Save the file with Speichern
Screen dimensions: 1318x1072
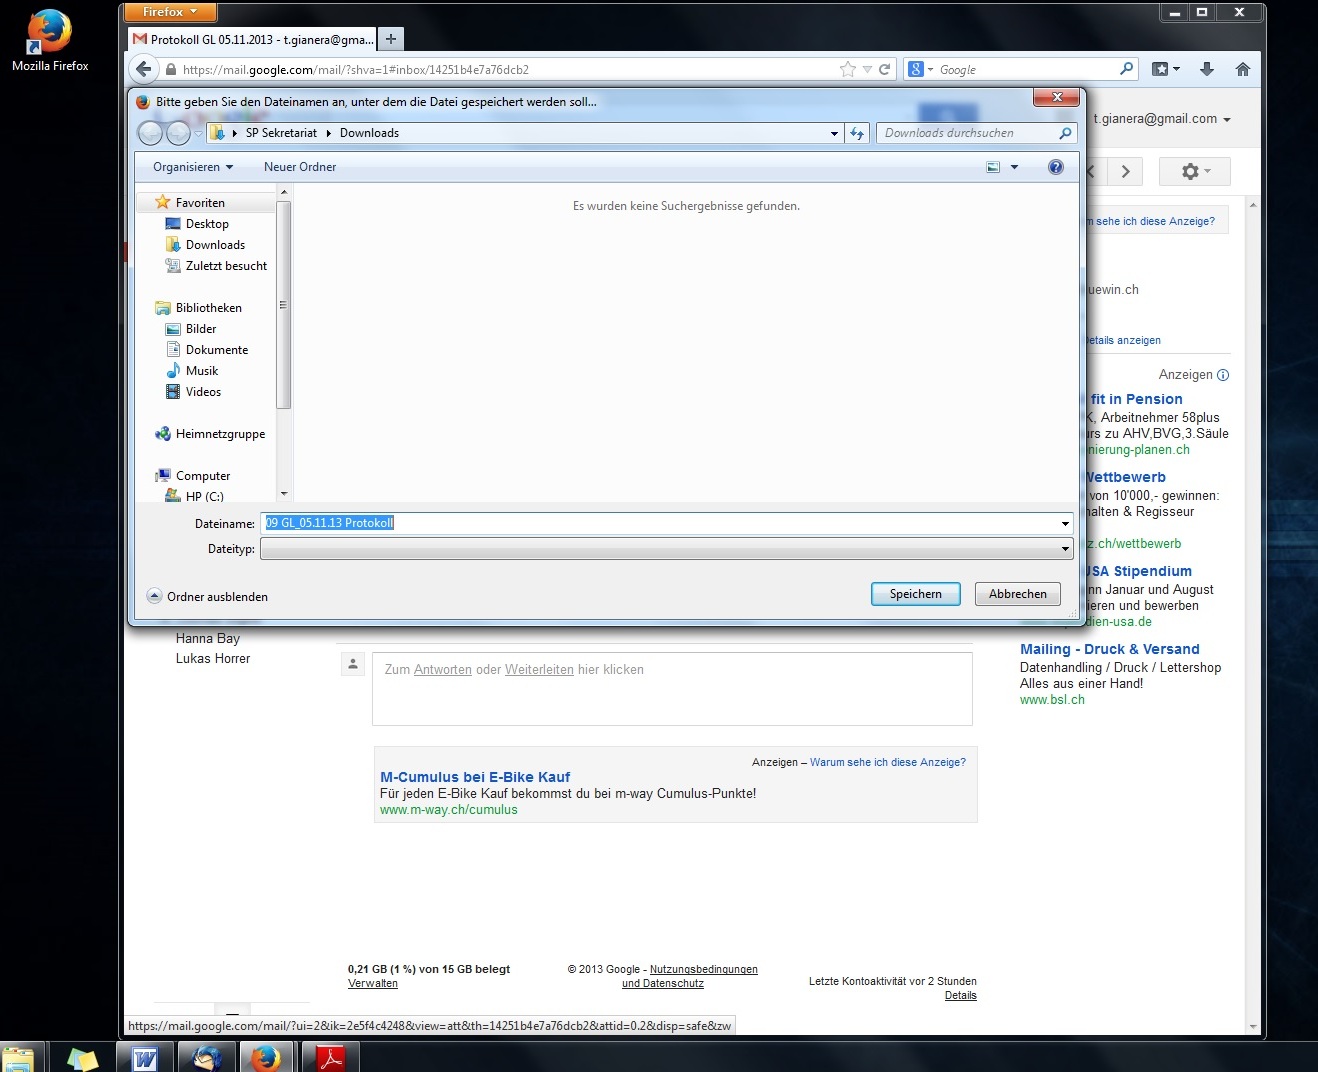pos(915,594)
